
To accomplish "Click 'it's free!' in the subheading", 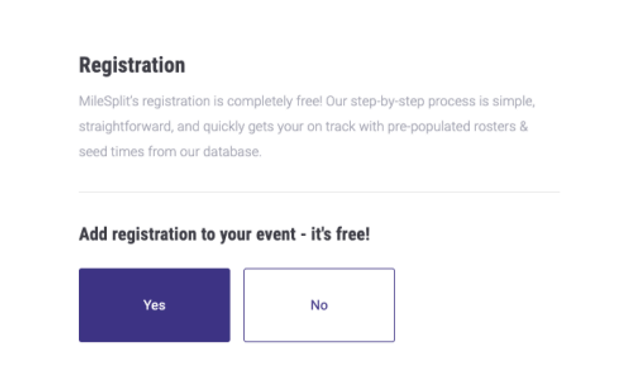I will tap(340, 234).
